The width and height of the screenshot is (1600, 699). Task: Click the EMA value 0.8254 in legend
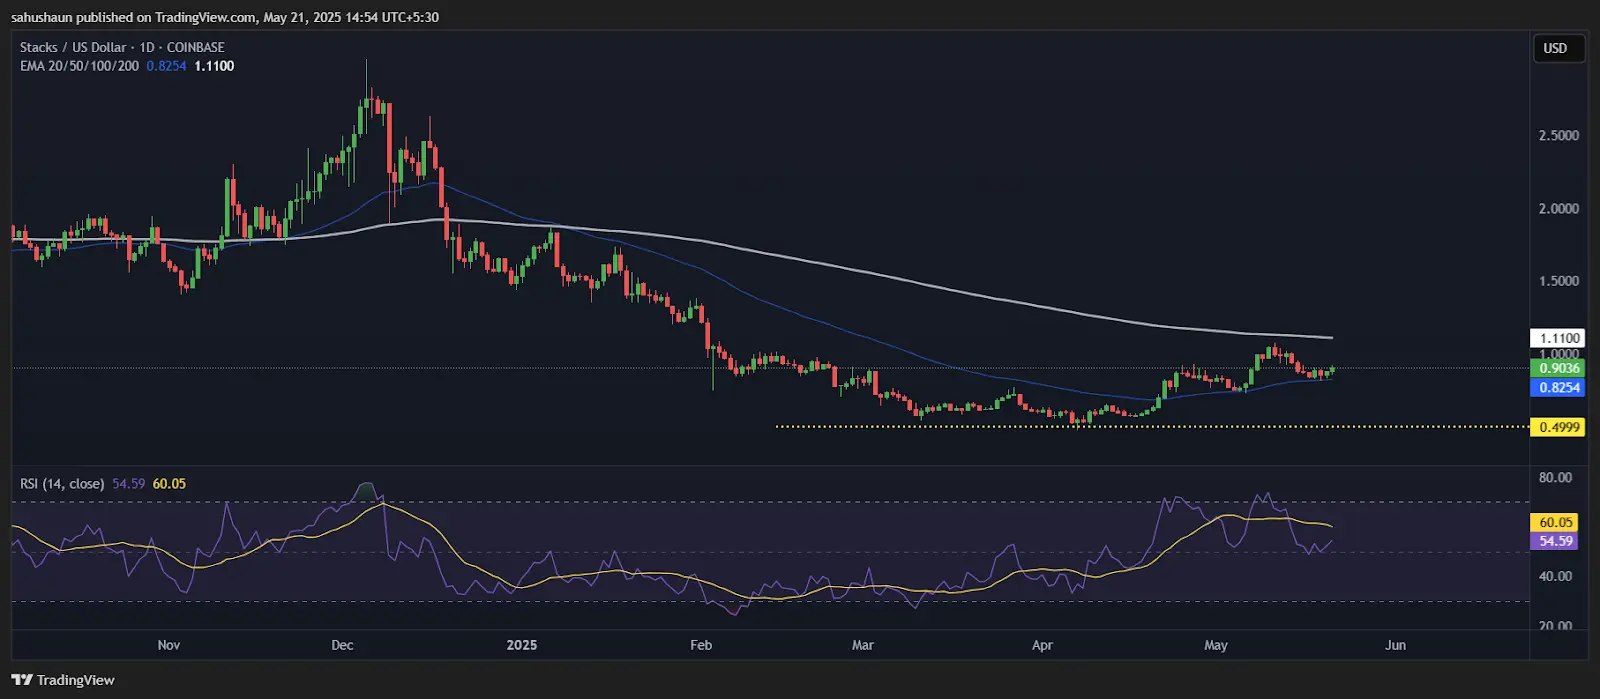point(166,66)
